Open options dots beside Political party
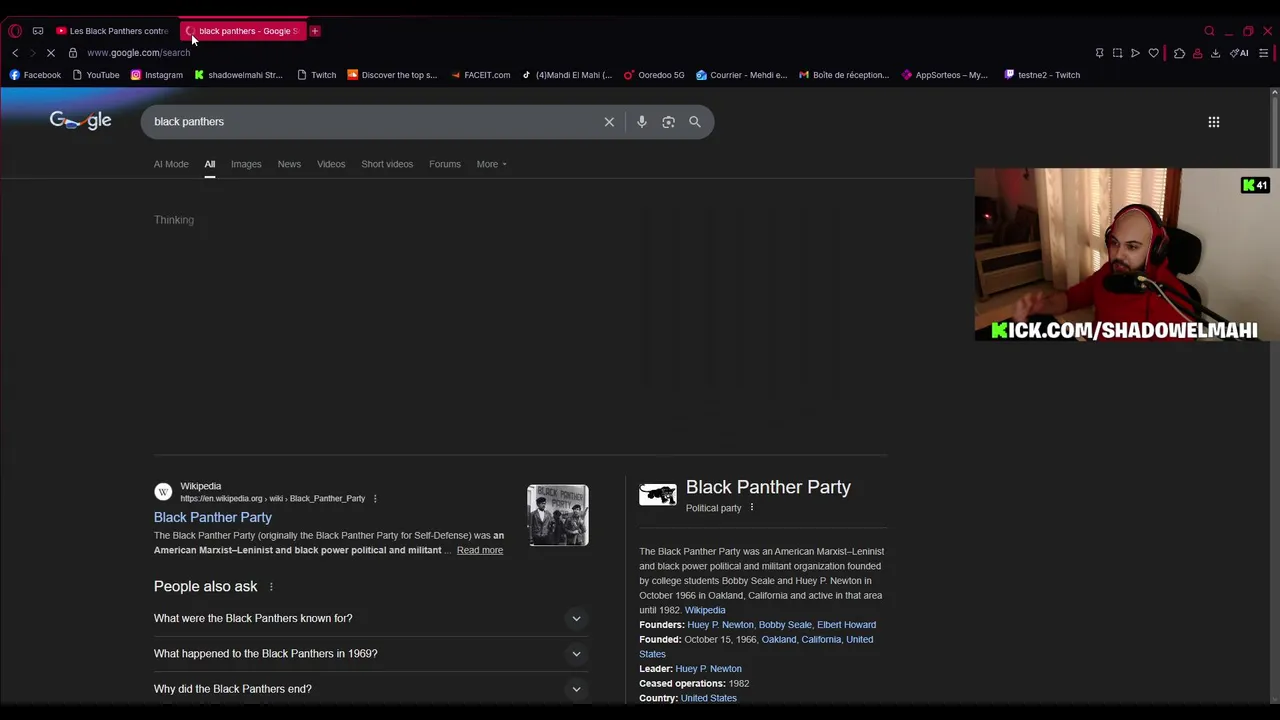 [752, 507]
